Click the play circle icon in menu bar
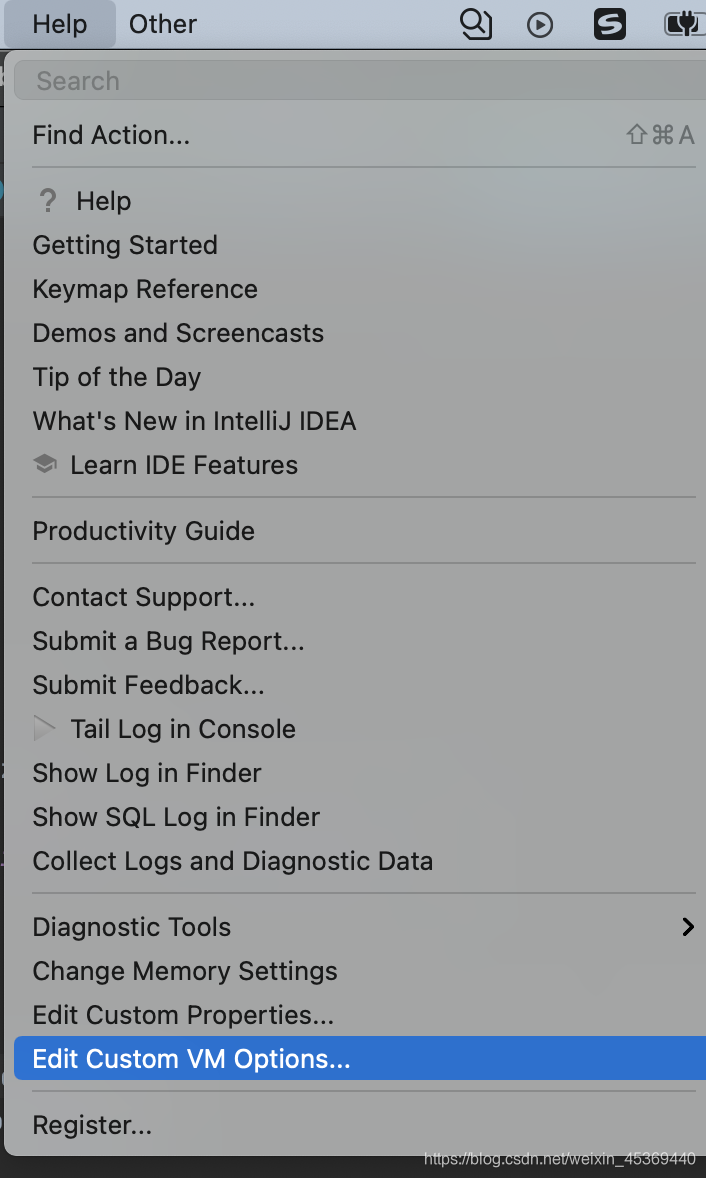 pyautogui.click(x=540, y=24)
